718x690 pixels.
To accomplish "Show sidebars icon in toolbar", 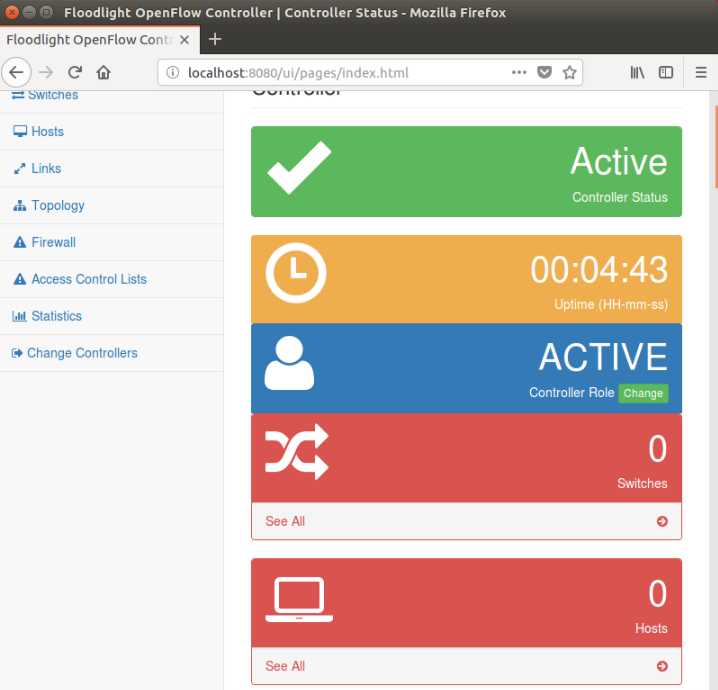I will [x=665, y=72].
